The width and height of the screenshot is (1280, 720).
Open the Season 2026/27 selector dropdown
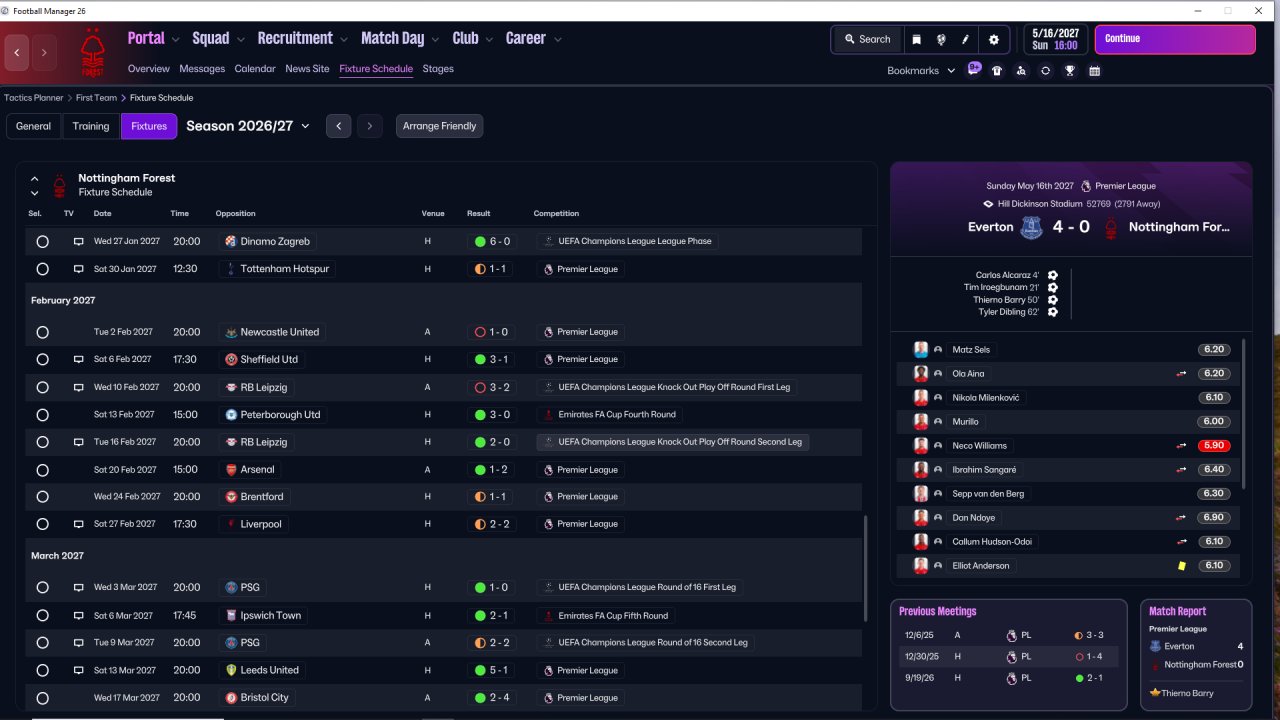point(248,126)
